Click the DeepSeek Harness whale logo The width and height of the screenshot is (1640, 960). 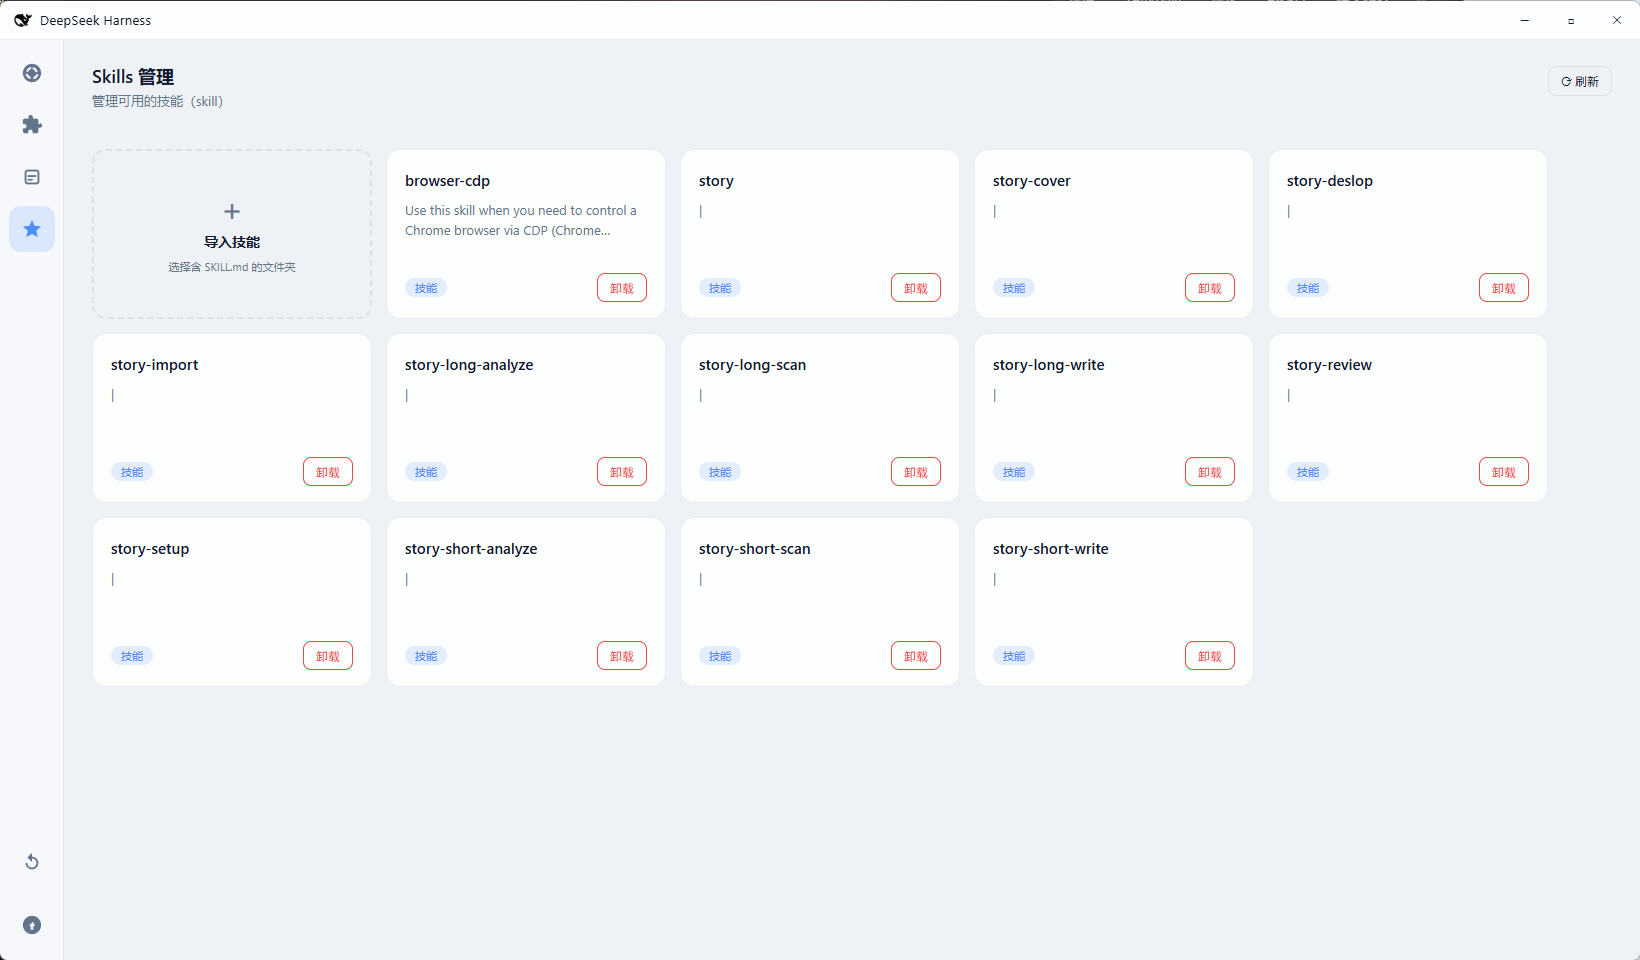coord(22,20)
